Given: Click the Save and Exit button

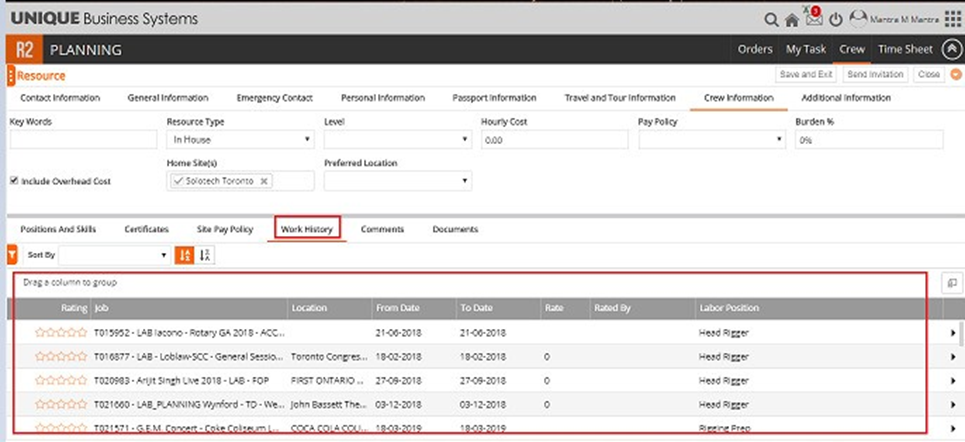Looking at the screenshot, I should 805,75.
